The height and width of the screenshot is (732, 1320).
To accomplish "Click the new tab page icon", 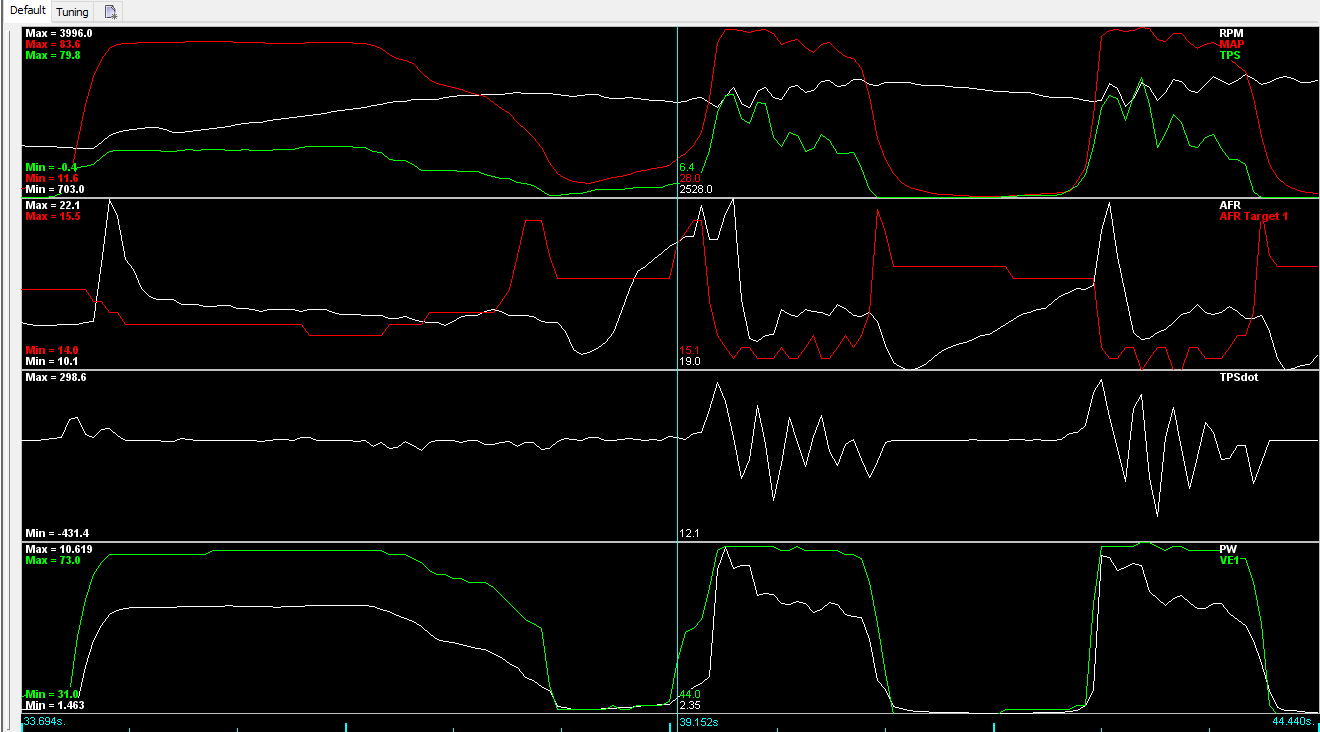I will coord(111,12).
